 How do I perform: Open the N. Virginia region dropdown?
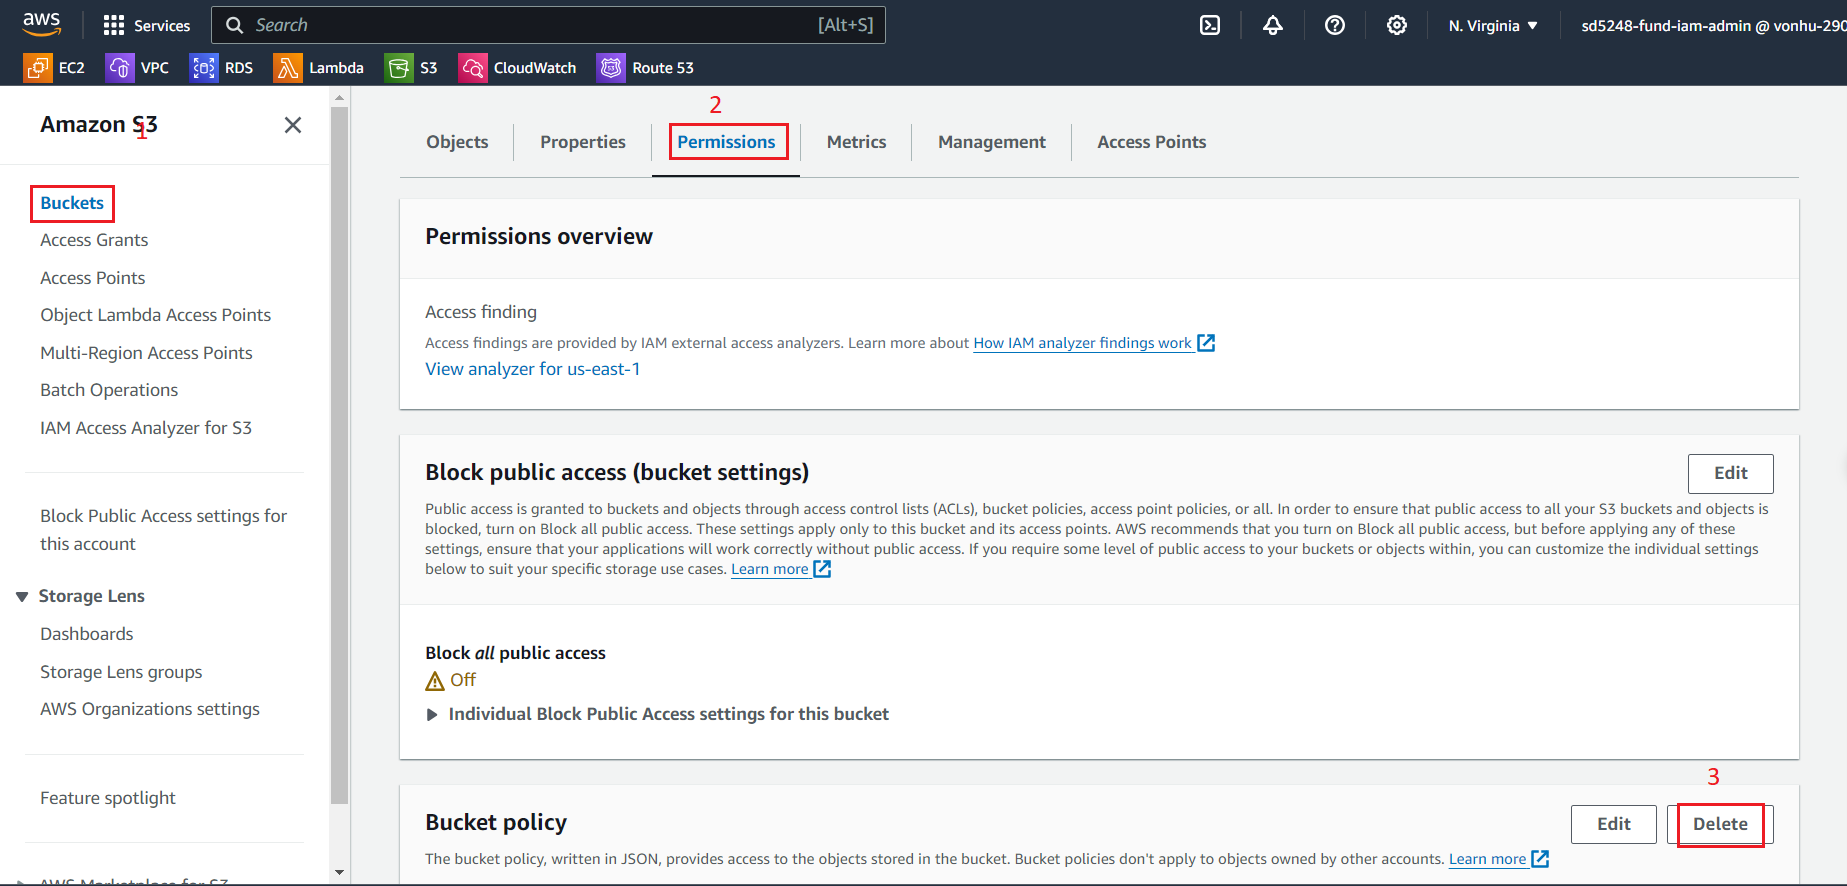(x=1493, y=25)
